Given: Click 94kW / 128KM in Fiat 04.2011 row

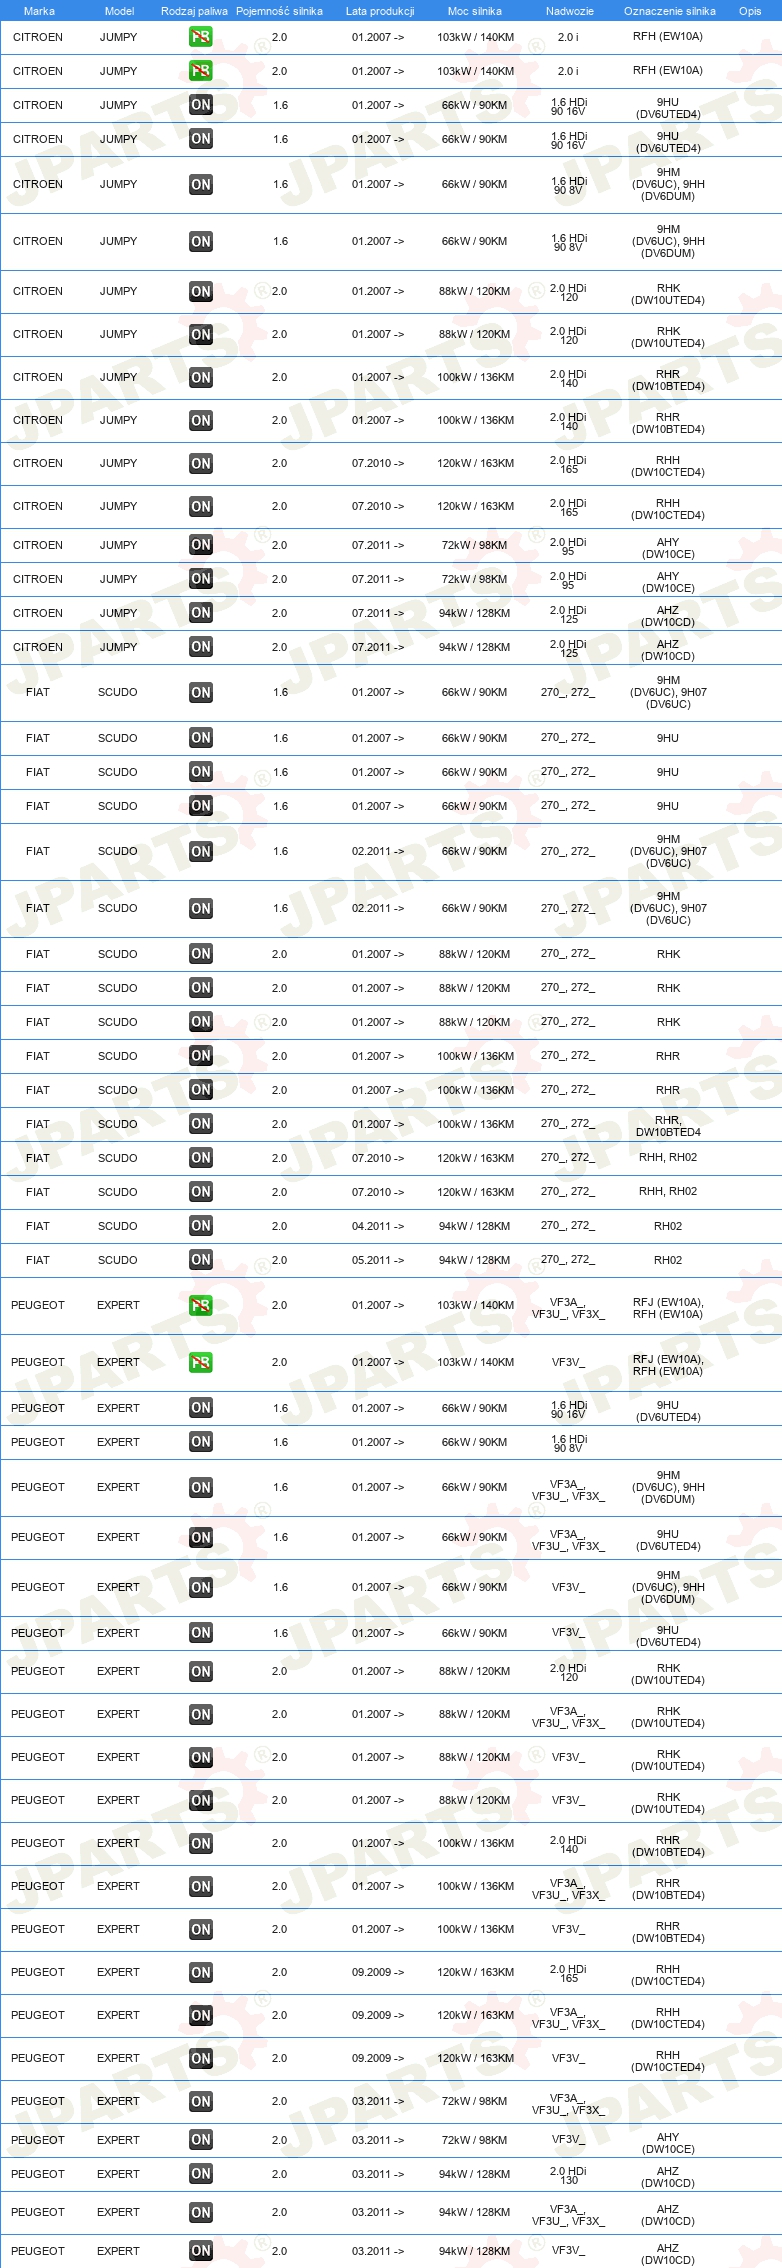Looking at the screenshot, I should pyautogui.click(x=475, y=1226).
